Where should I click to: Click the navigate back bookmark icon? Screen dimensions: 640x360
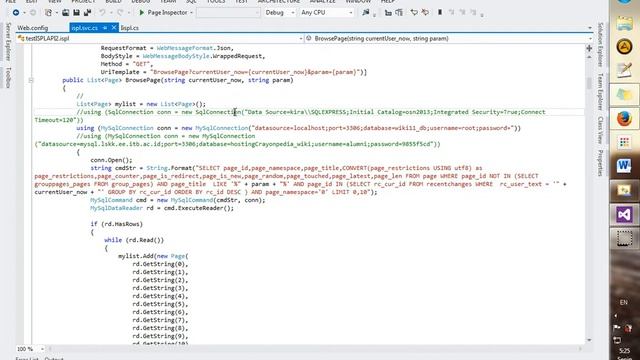[x=414, y=13]
